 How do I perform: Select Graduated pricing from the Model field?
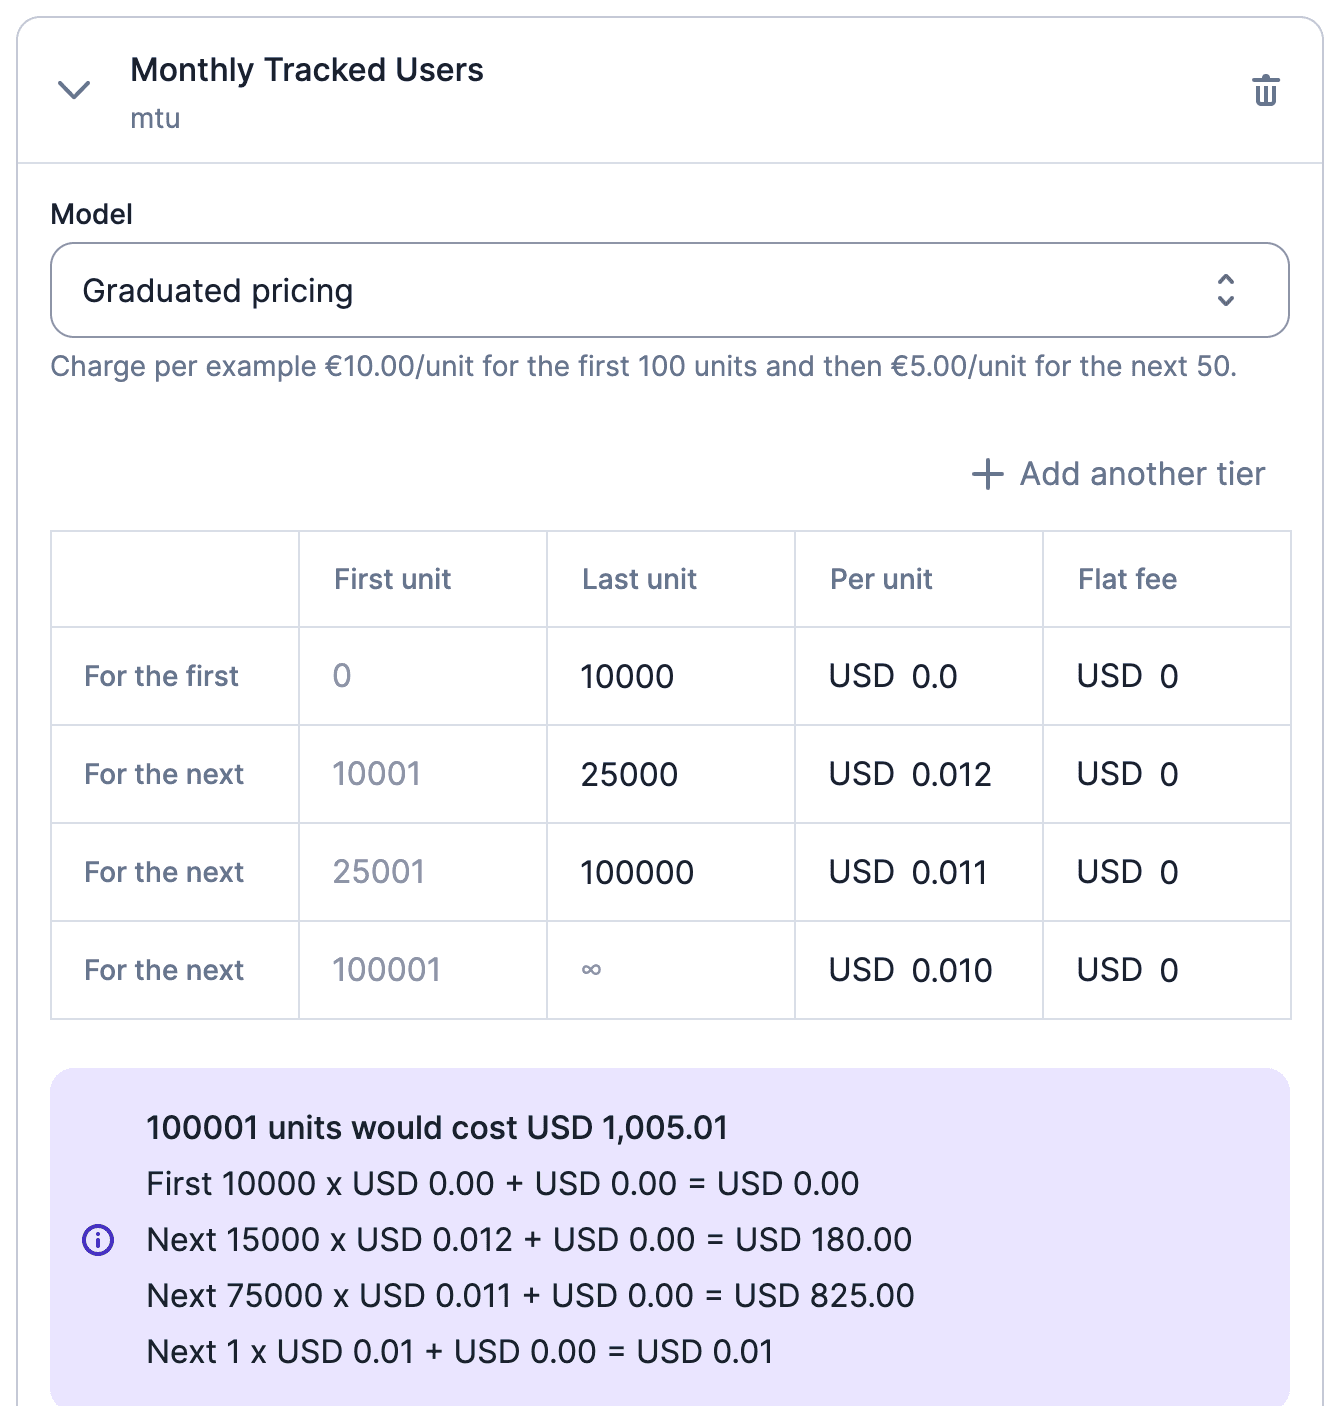[x=668, y=290]
